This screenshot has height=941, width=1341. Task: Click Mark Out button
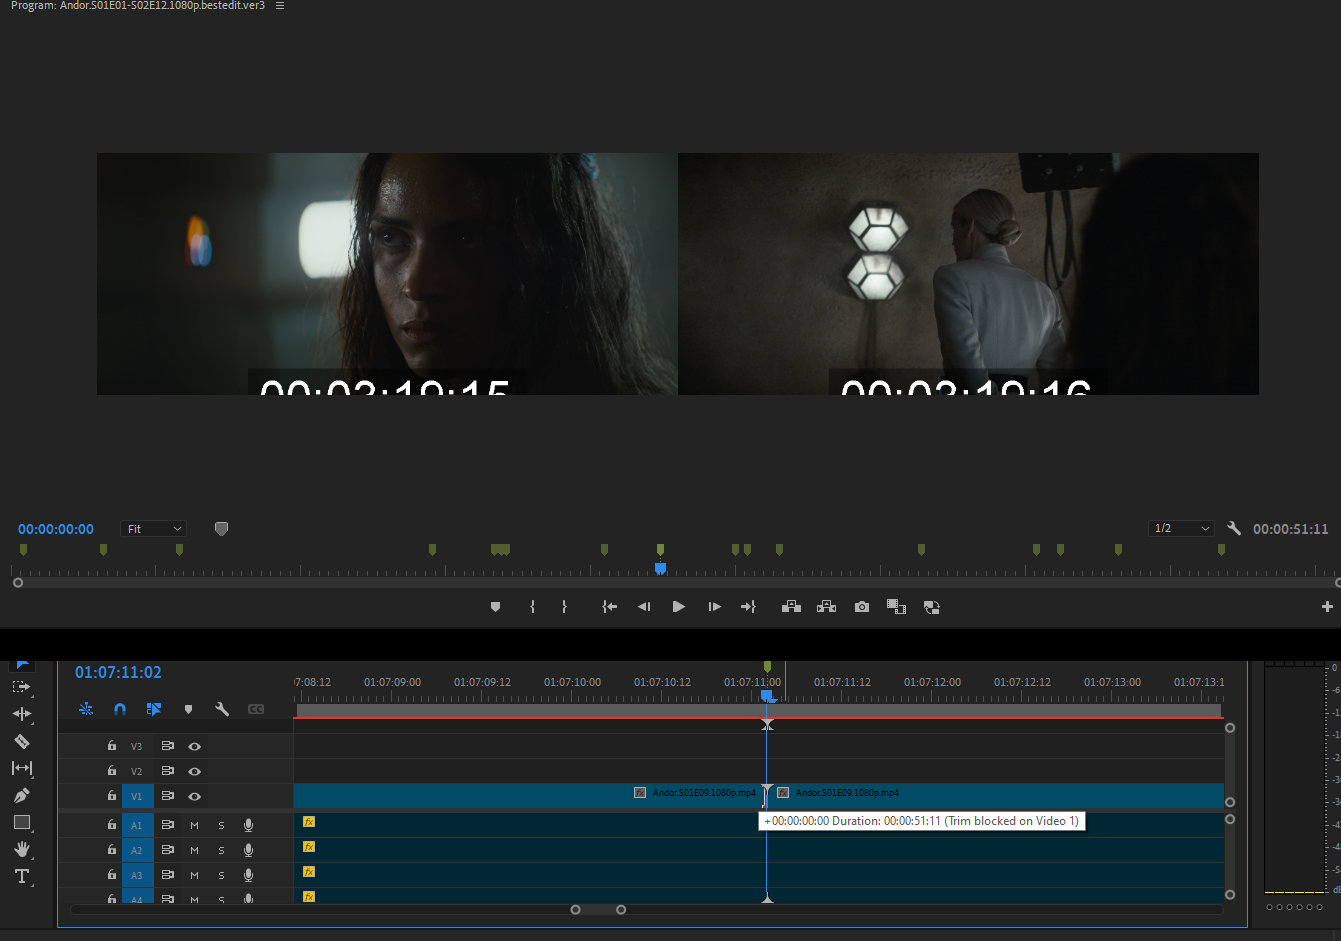[564, 607]
